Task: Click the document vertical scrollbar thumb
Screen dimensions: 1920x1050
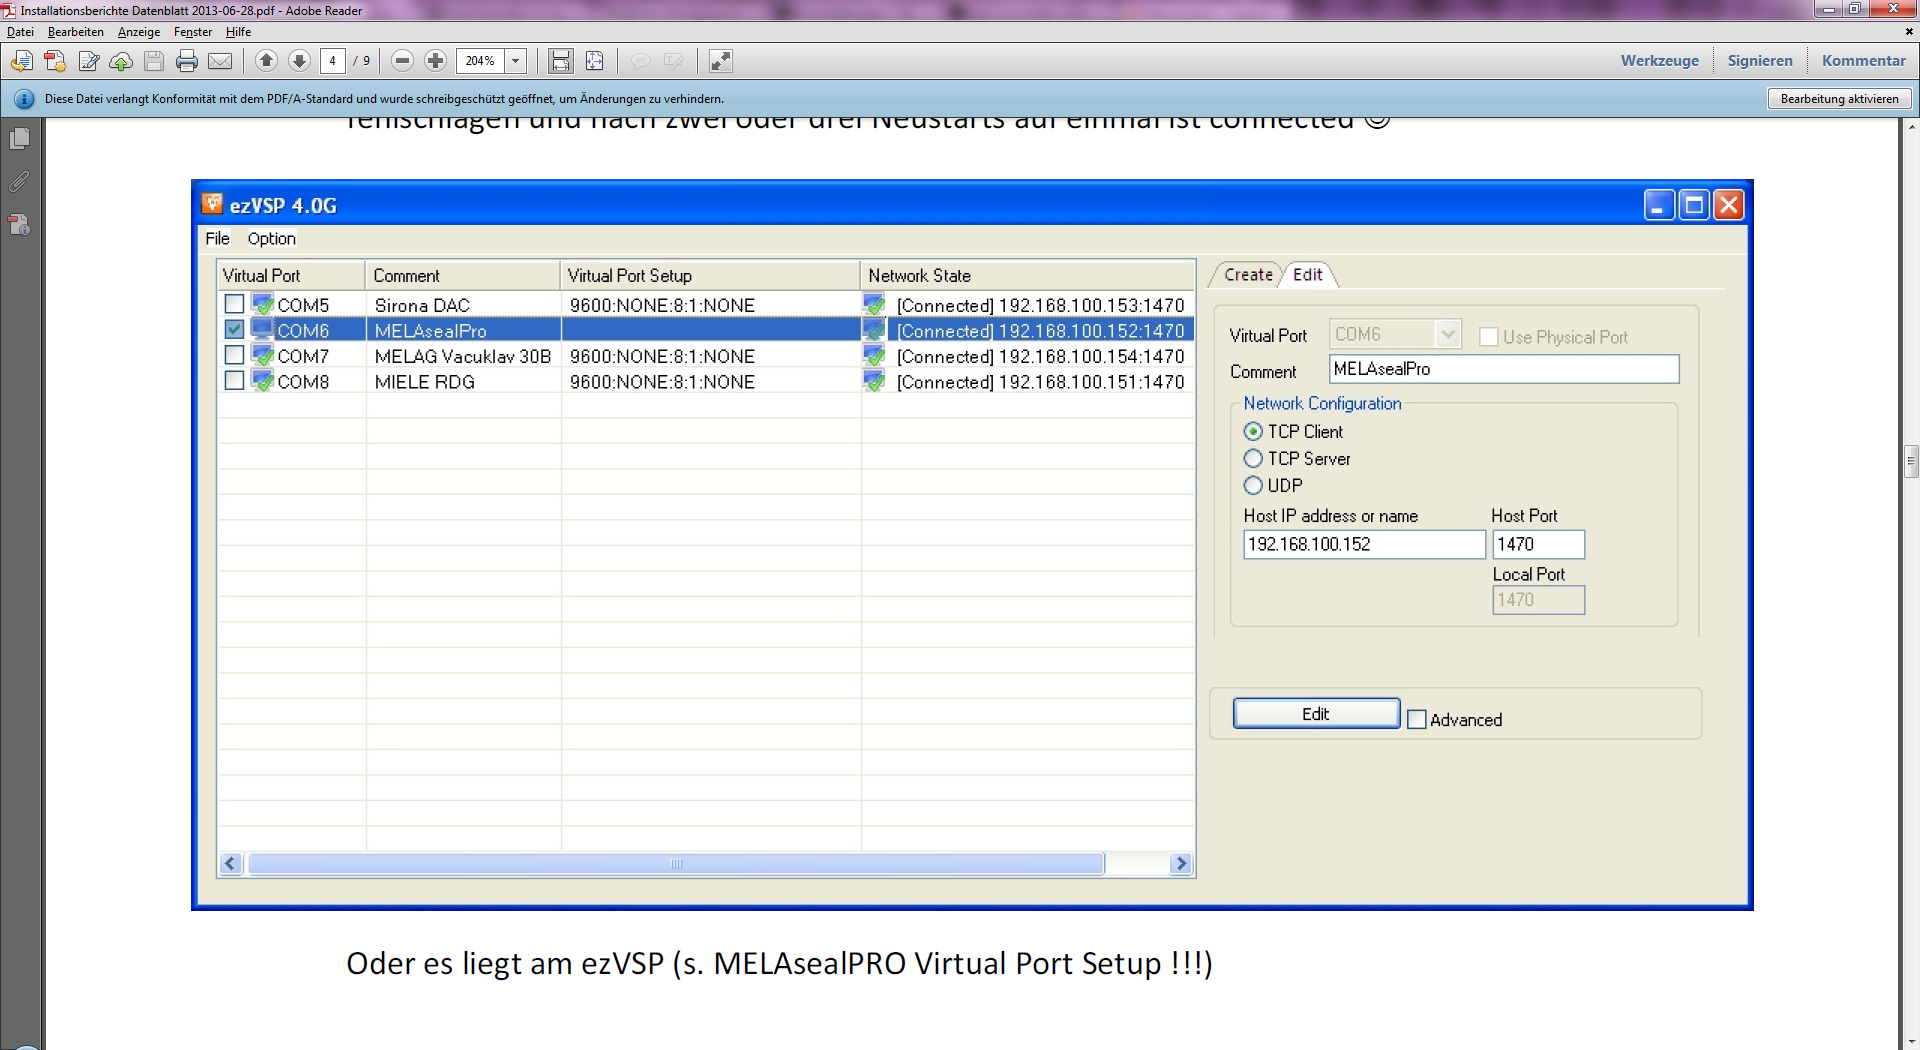Action: [x=1911, y=462]
